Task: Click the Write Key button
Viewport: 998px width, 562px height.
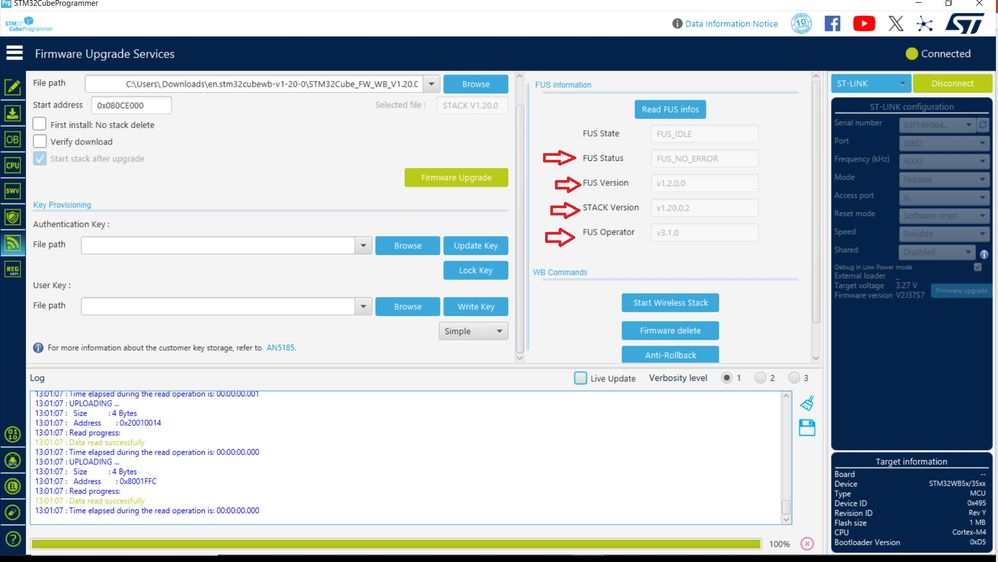Action: (x=475, y=307)
